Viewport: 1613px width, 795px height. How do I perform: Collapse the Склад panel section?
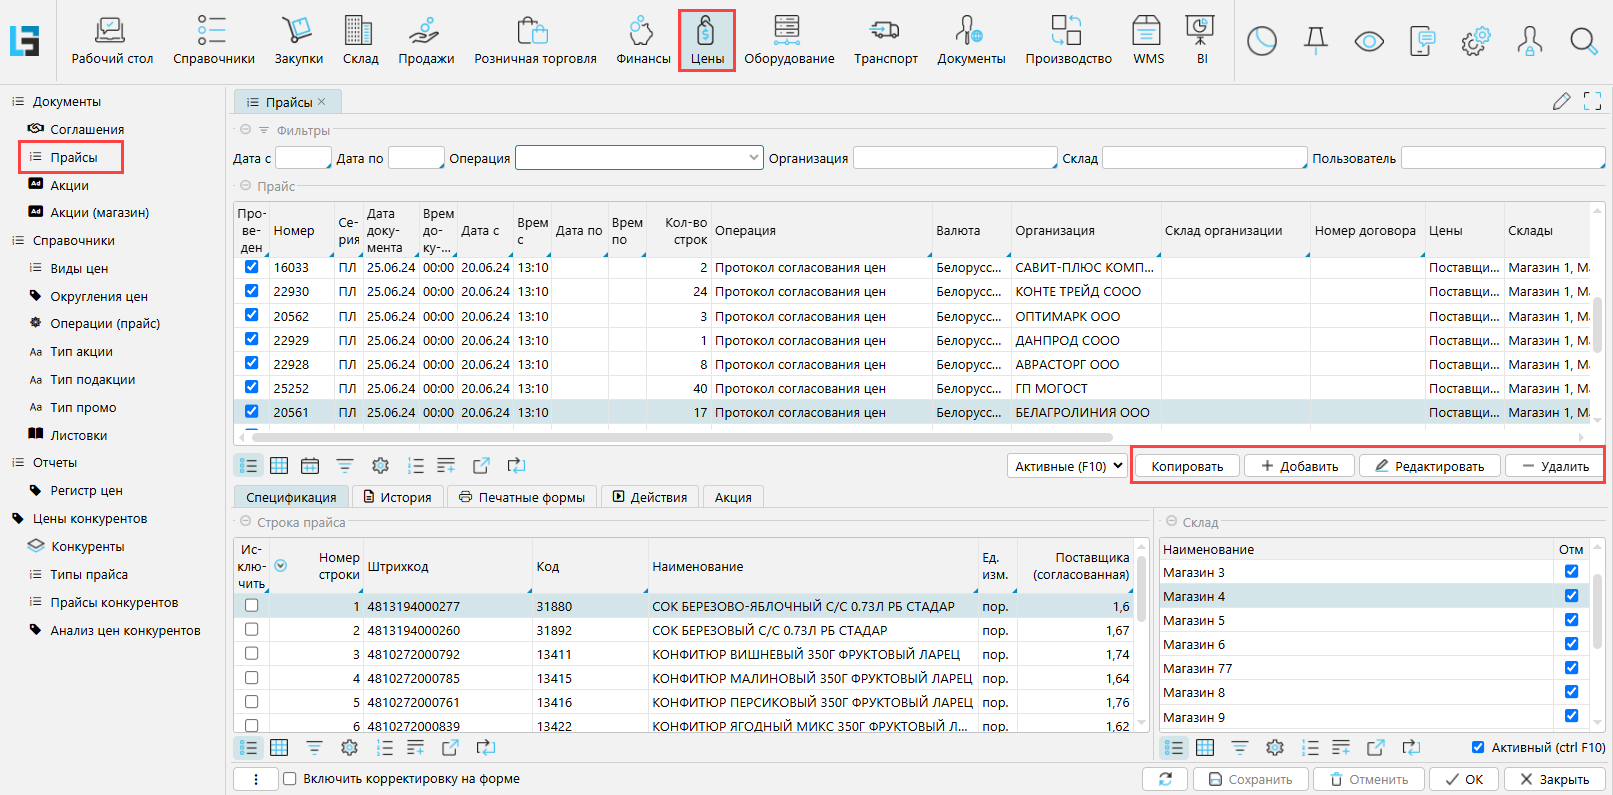click(x=1171, y=522)
